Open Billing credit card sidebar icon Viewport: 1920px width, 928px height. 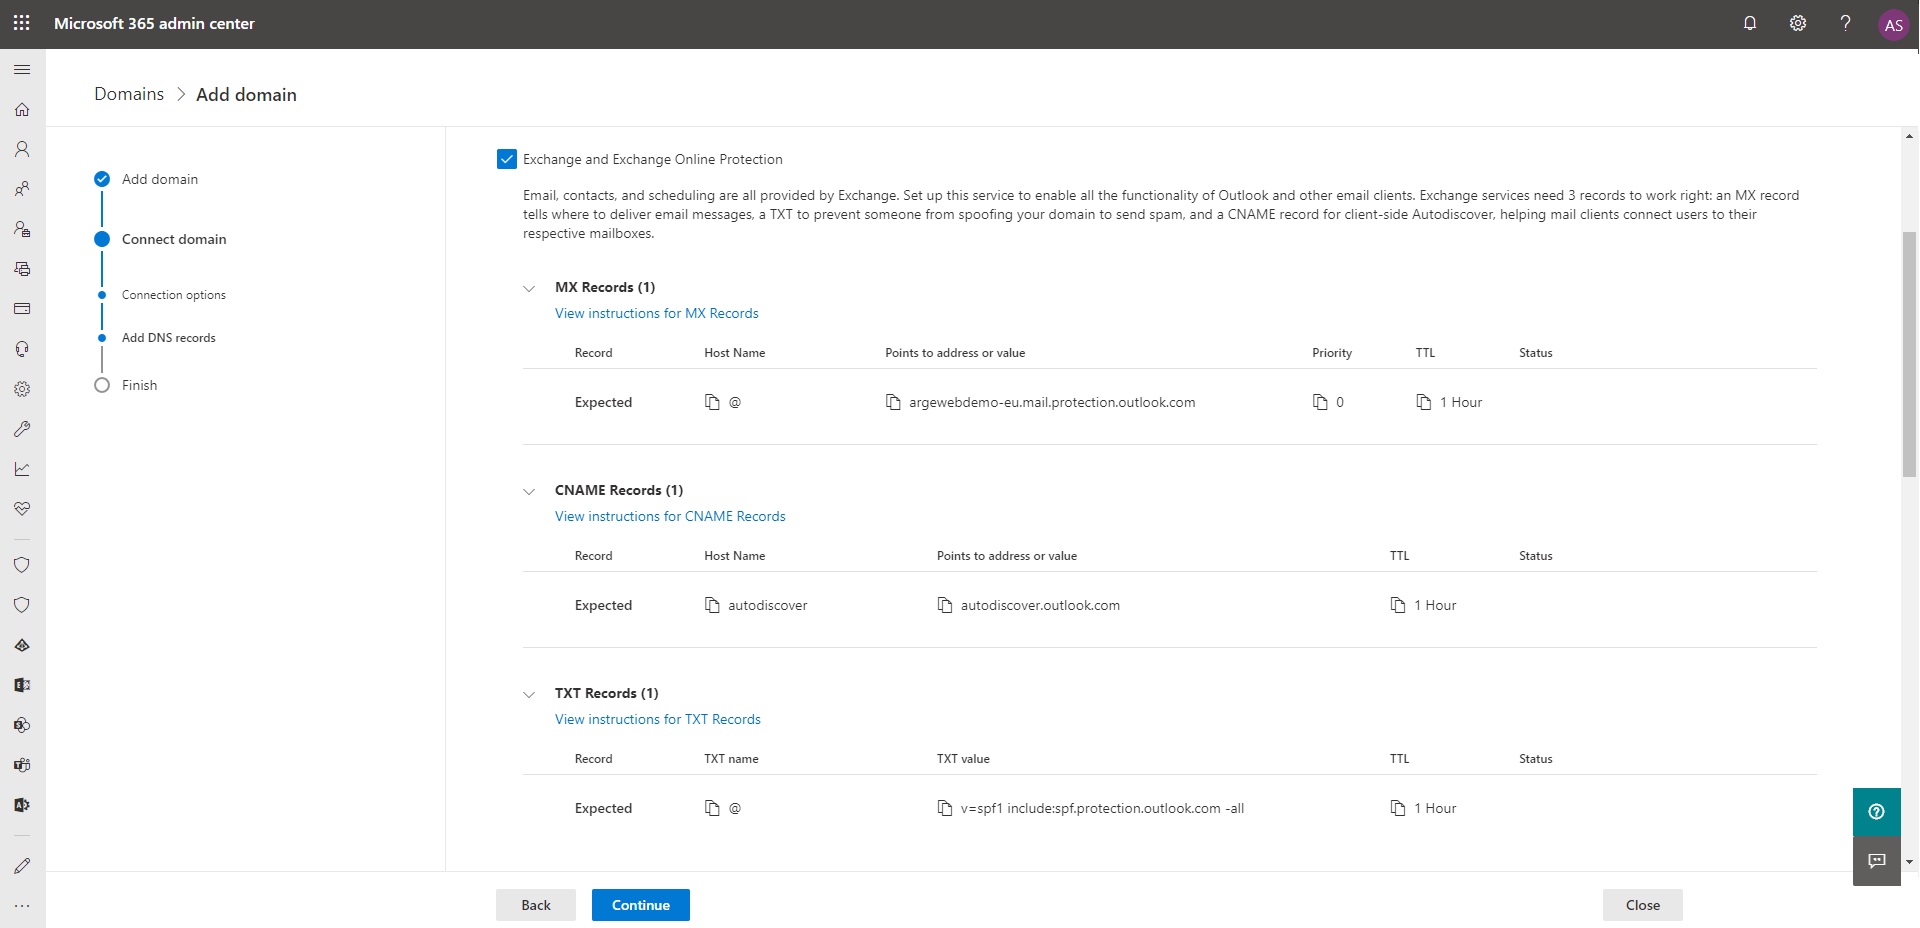(22, 309)
